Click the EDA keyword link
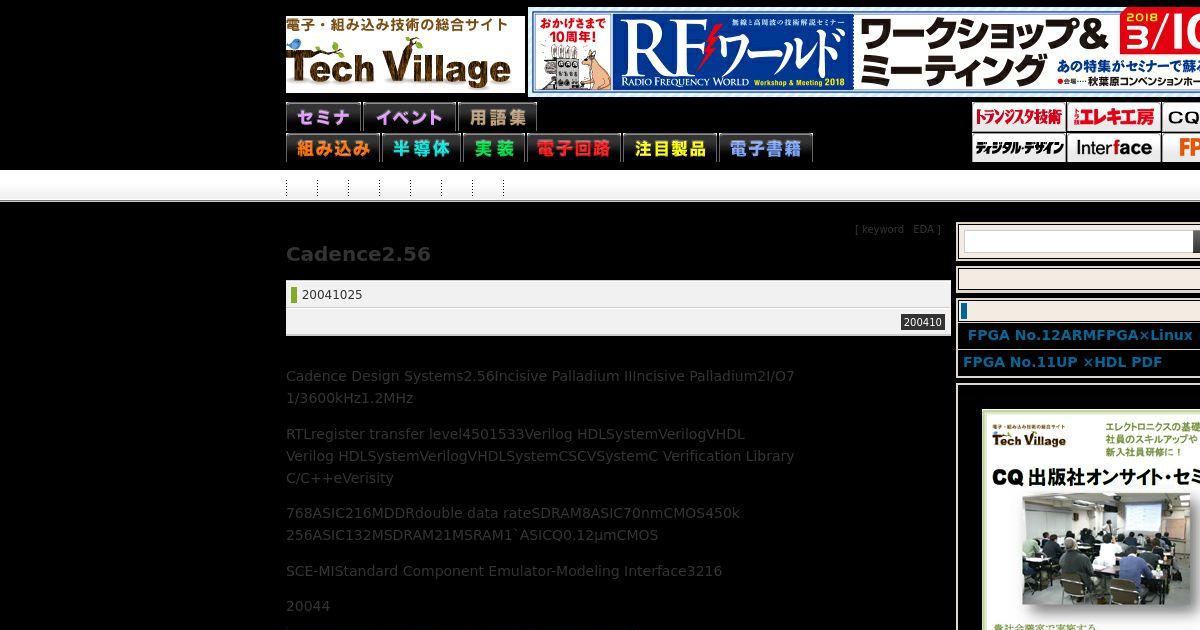 923,230
